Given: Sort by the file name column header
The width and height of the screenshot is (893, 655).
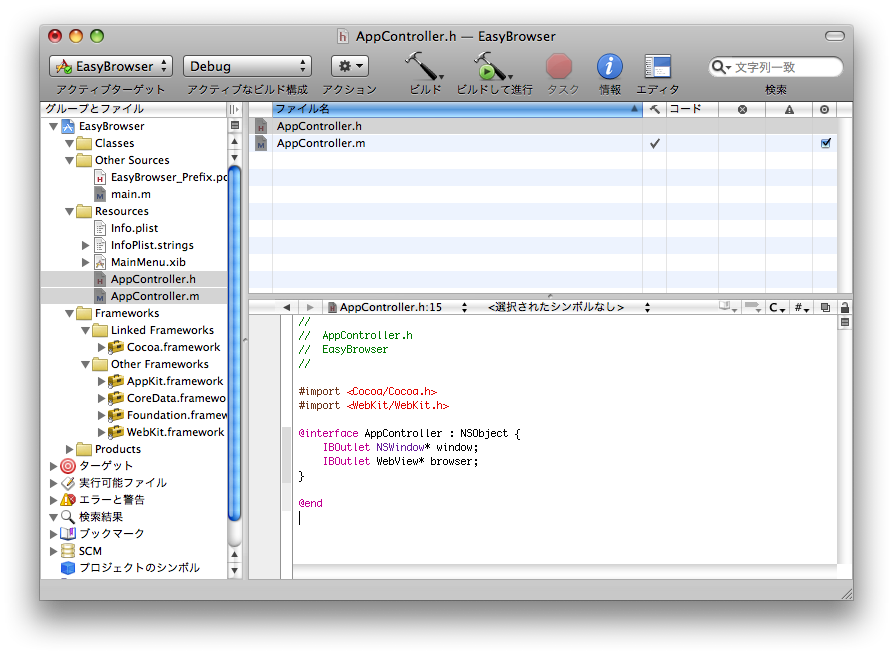Looking at the screenshot, I should (x=457, y=109).
